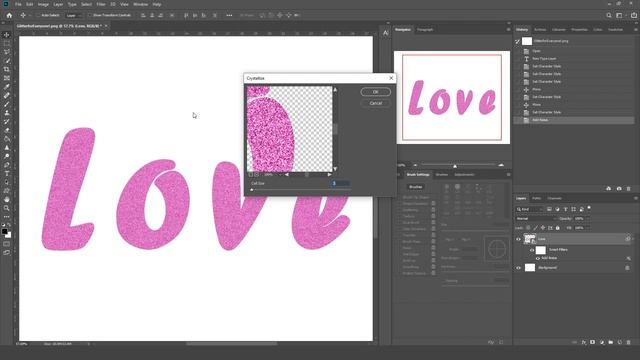
Task: Select the Crop tool
Action: pyautogui.click(x=7, y=69)
